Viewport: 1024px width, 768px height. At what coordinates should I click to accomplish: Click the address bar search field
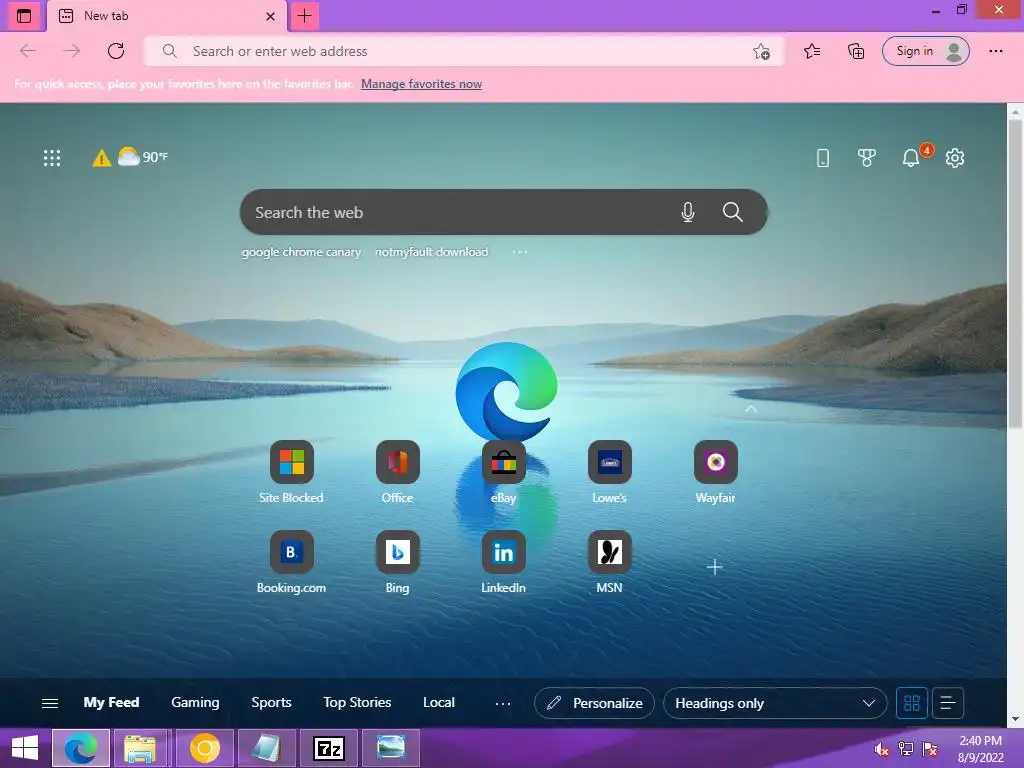pos(464,51)
